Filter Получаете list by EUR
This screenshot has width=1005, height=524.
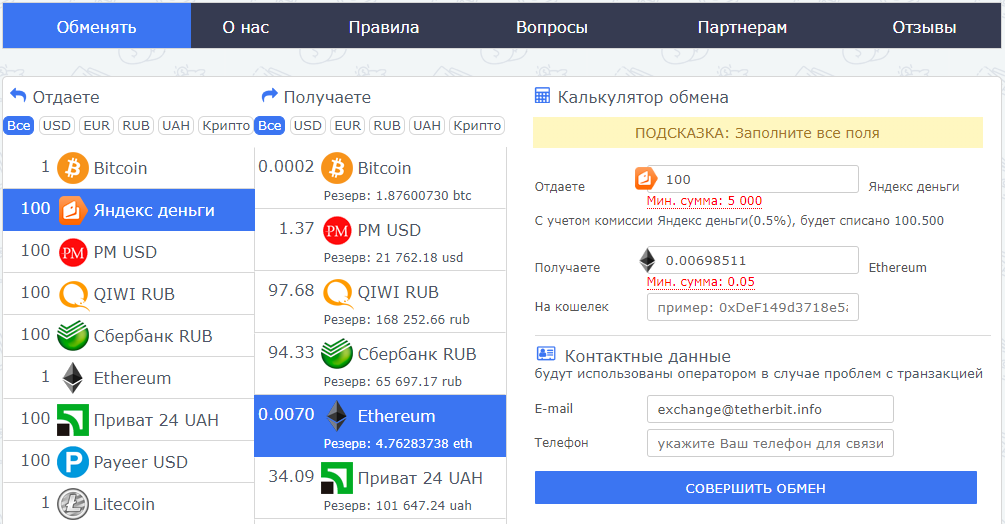click(348, 126)
